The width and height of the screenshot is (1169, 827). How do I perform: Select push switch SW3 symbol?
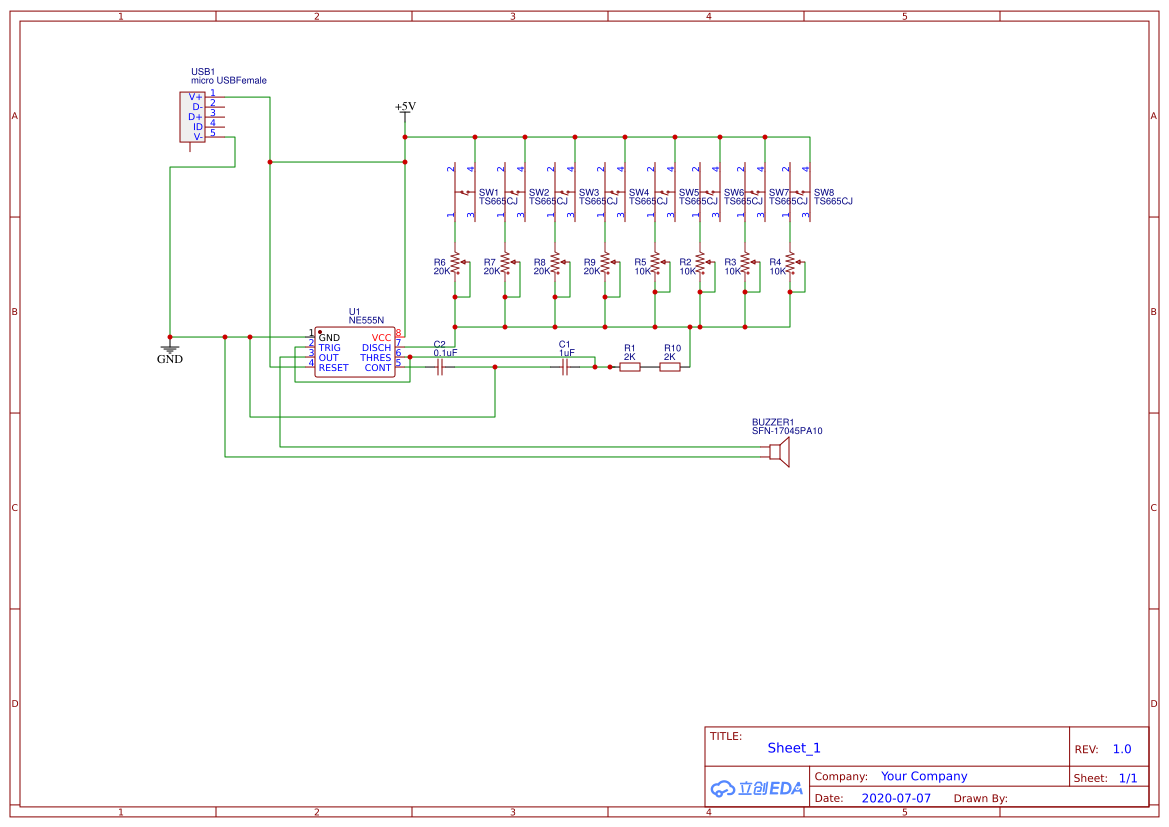(x=565, y=192)
